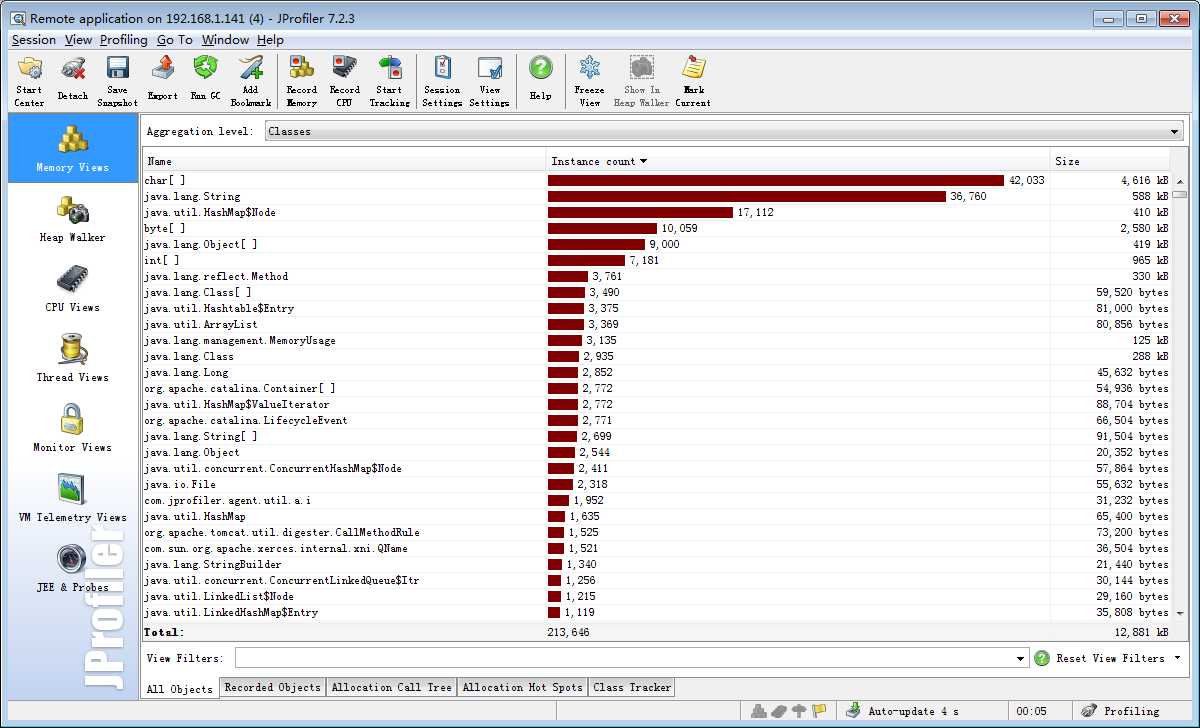
Task: Open the CPU Views section
Action: click(x=73, y=288)
